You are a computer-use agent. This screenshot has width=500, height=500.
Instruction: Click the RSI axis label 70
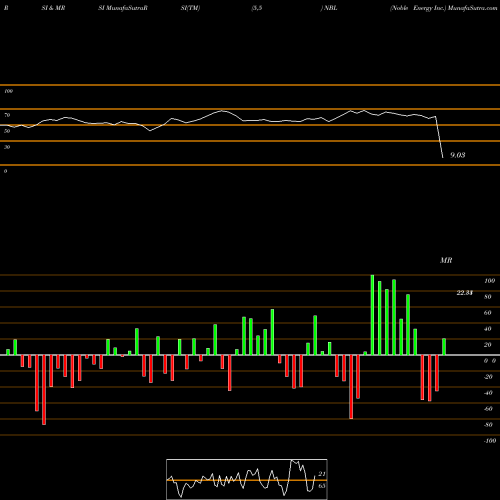coord(7,115)
